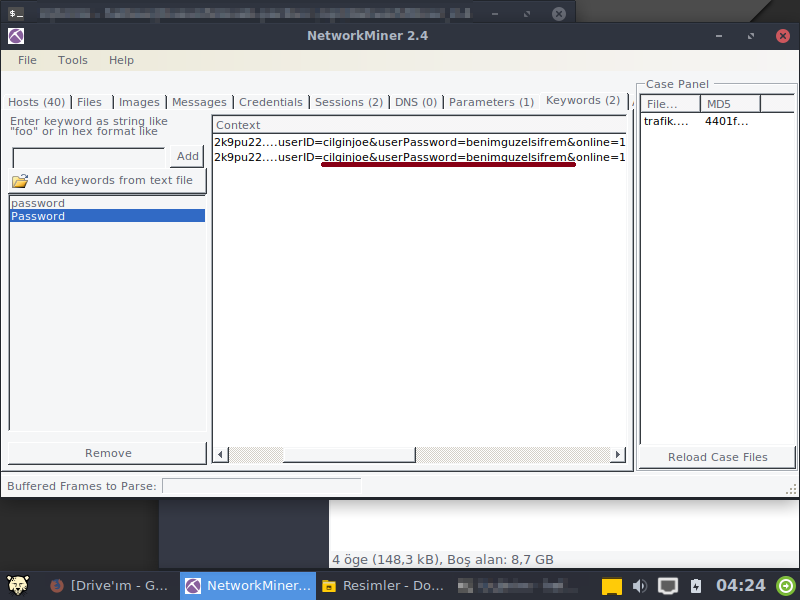Click the left arrow of horizontal scrollbar
Viewport: 800px width, 600px height.
pos(220,454)
